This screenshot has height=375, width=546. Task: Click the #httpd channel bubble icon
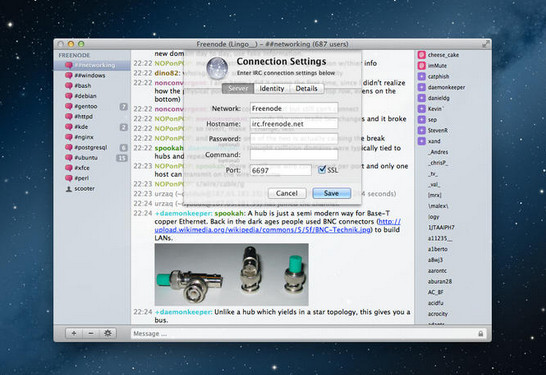pyautogui.click(x=69, y=116)
